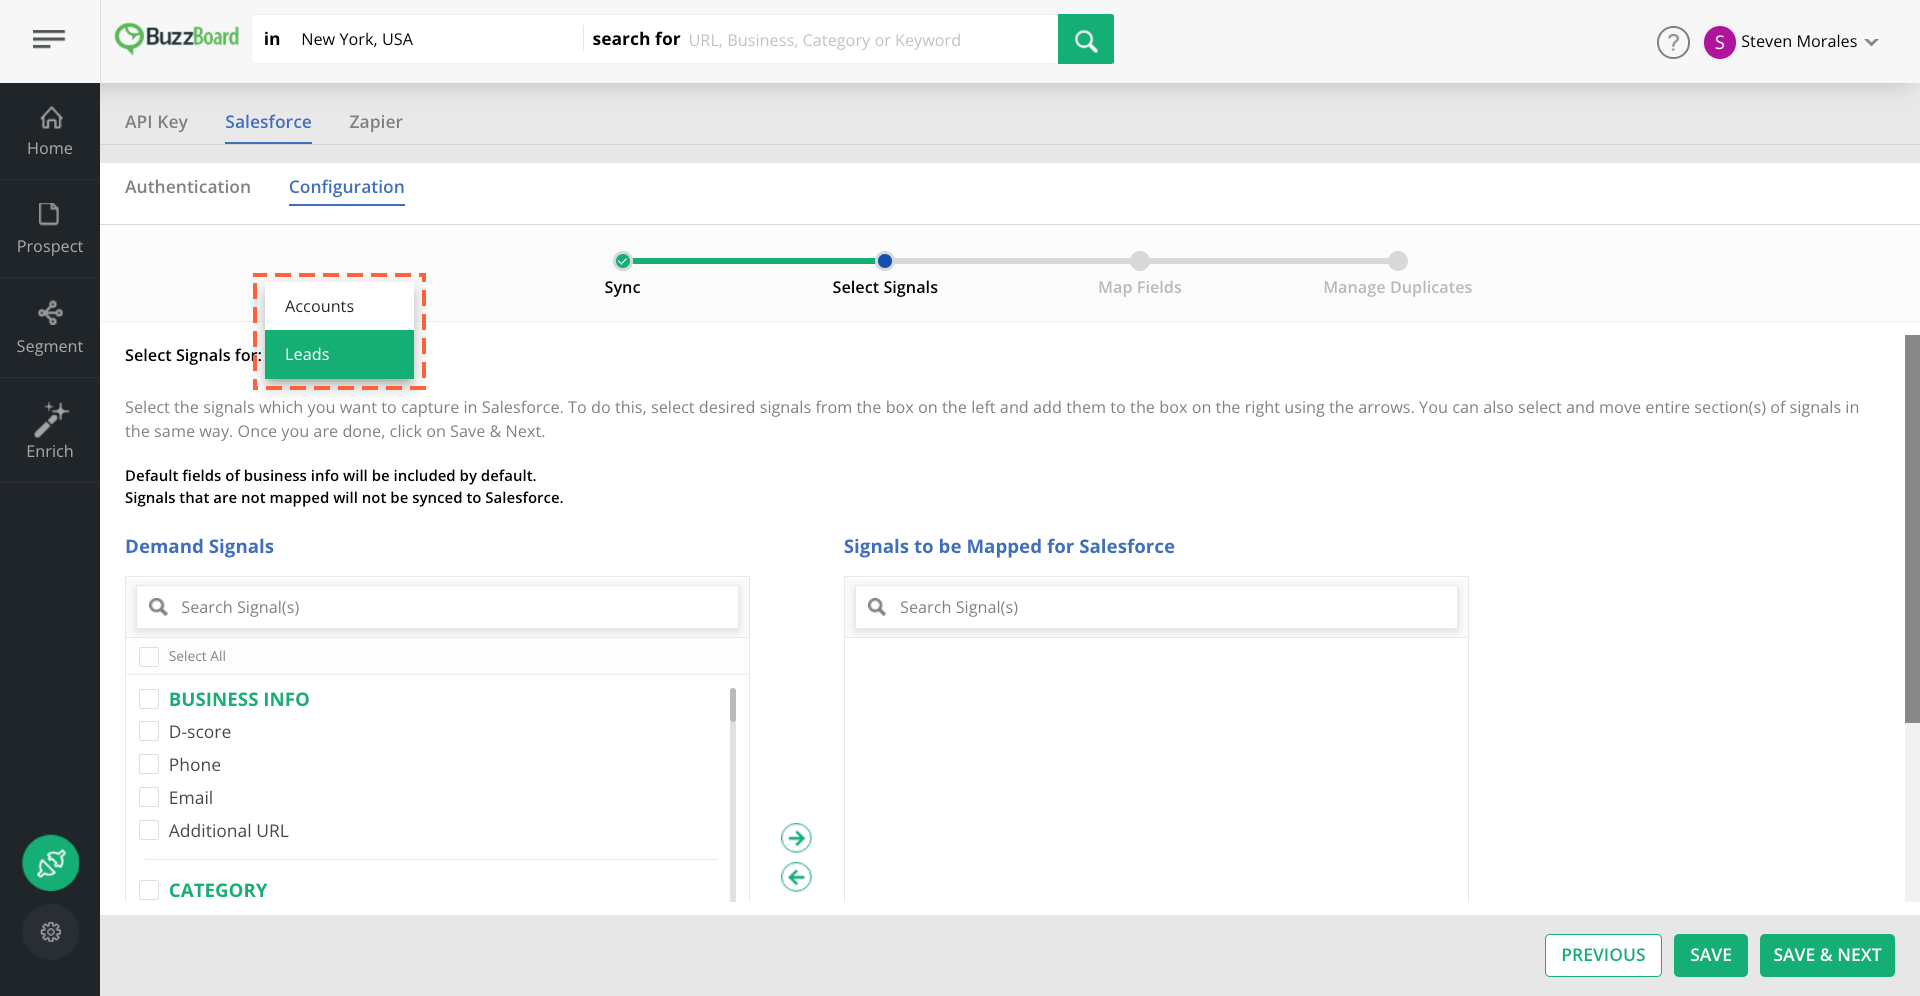The width and height of the screenshot is (1920, 996).
Task: Click the Additional URL label text
Action: pyautogui.click(x=228, y=831)
